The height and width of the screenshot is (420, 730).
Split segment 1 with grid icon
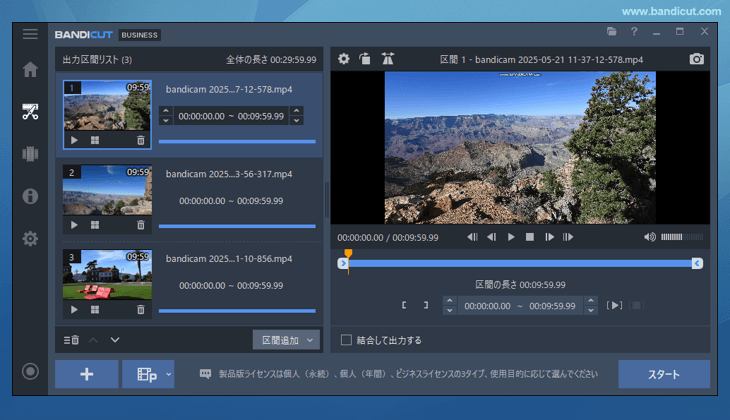tap(95, 140)
